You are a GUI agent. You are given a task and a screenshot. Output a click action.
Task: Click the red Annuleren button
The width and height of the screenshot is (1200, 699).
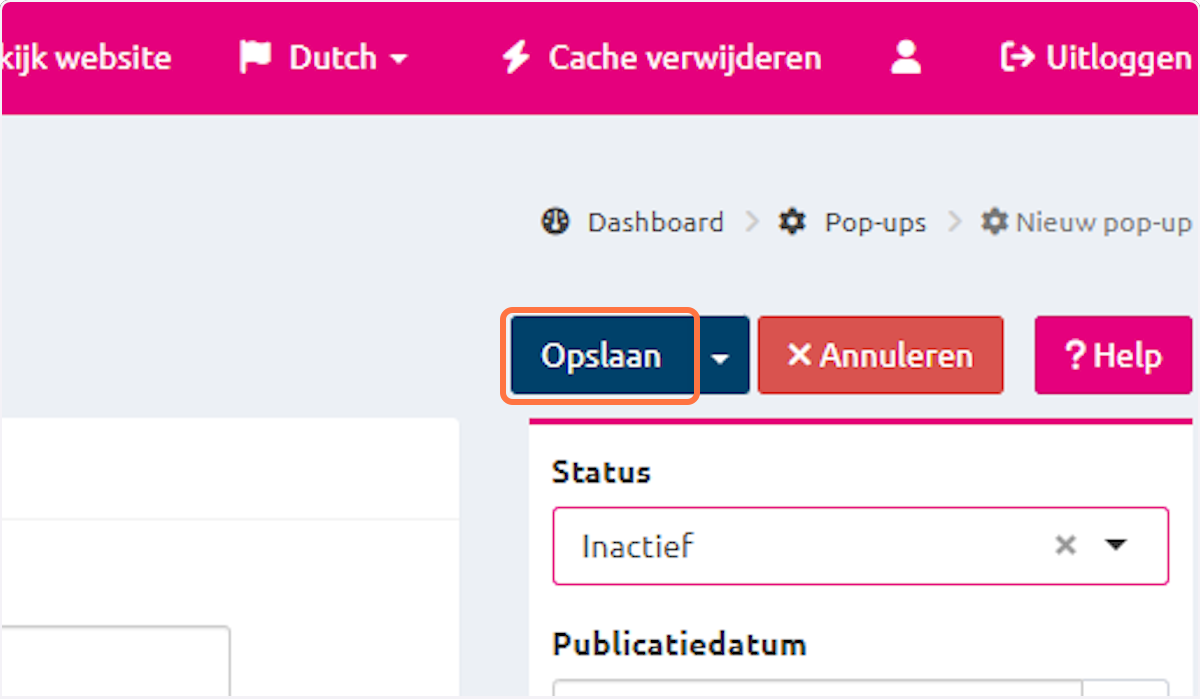pos(880,356)
